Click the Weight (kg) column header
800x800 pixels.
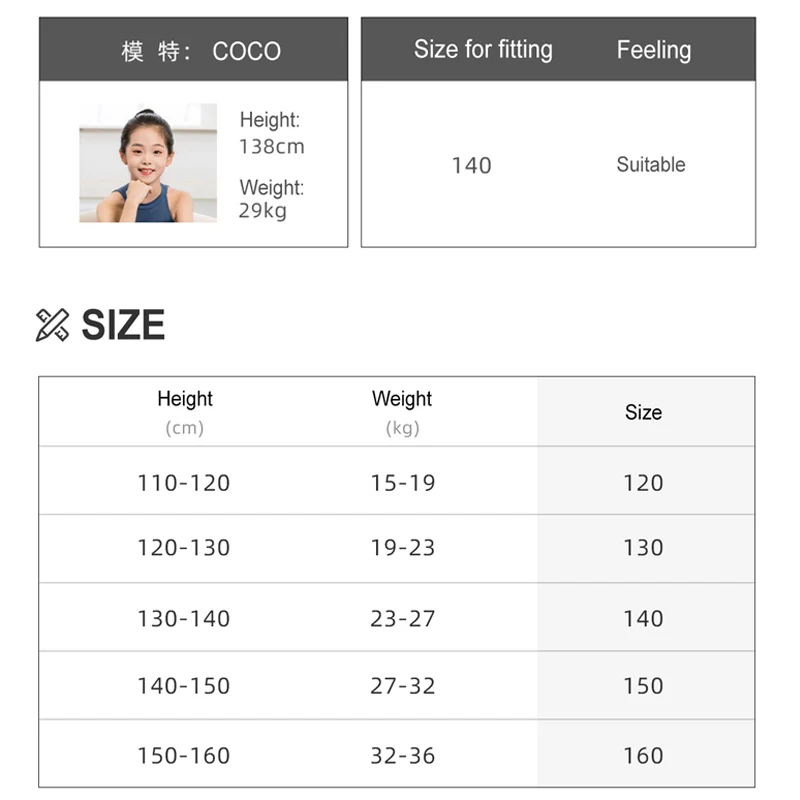point(402,412)
